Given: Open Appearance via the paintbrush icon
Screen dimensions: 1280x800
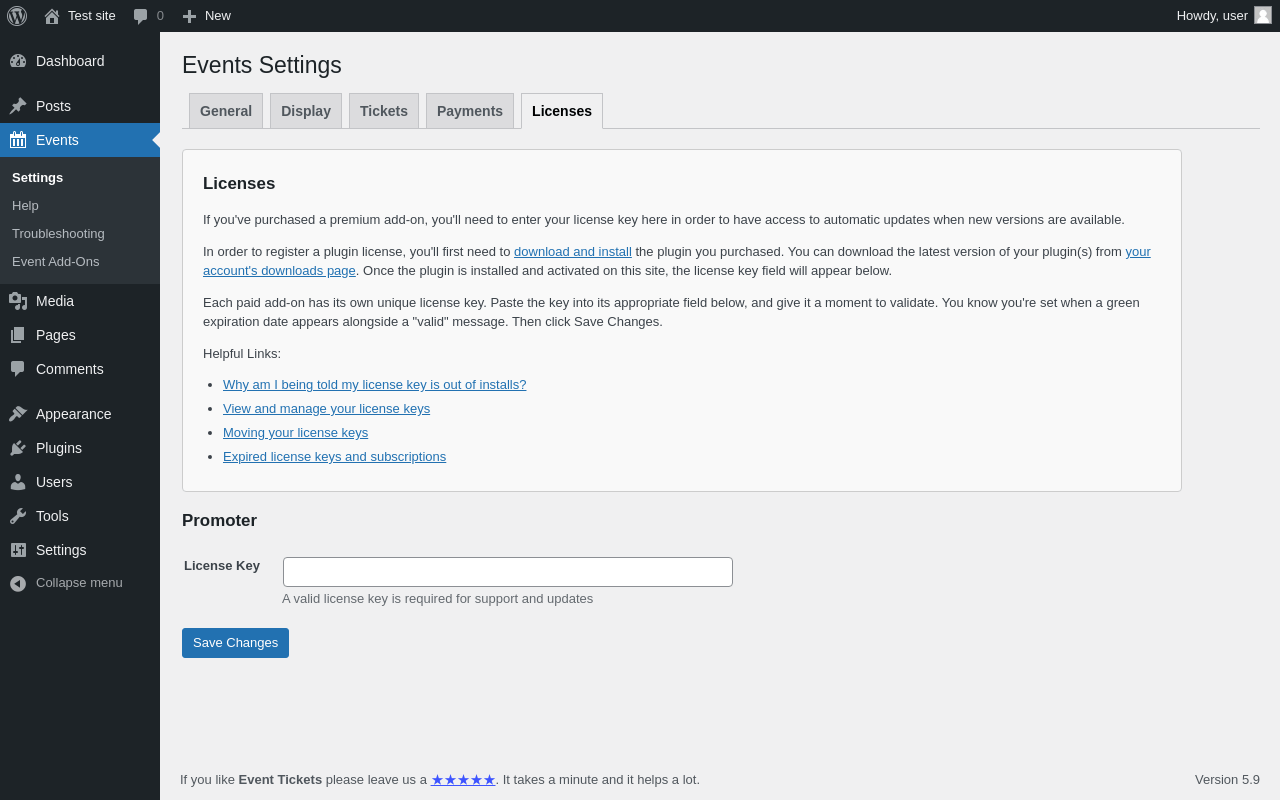Looking at the screenshot, I should pos(18,414).
